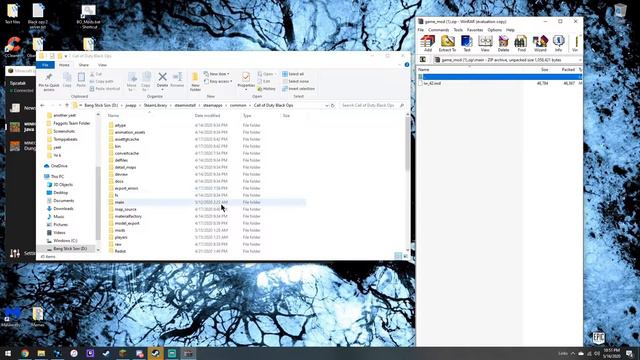Open WinRAR's Favorites menu
The height and width of the screenshot is (360, 640).
[x=475, y=30]
